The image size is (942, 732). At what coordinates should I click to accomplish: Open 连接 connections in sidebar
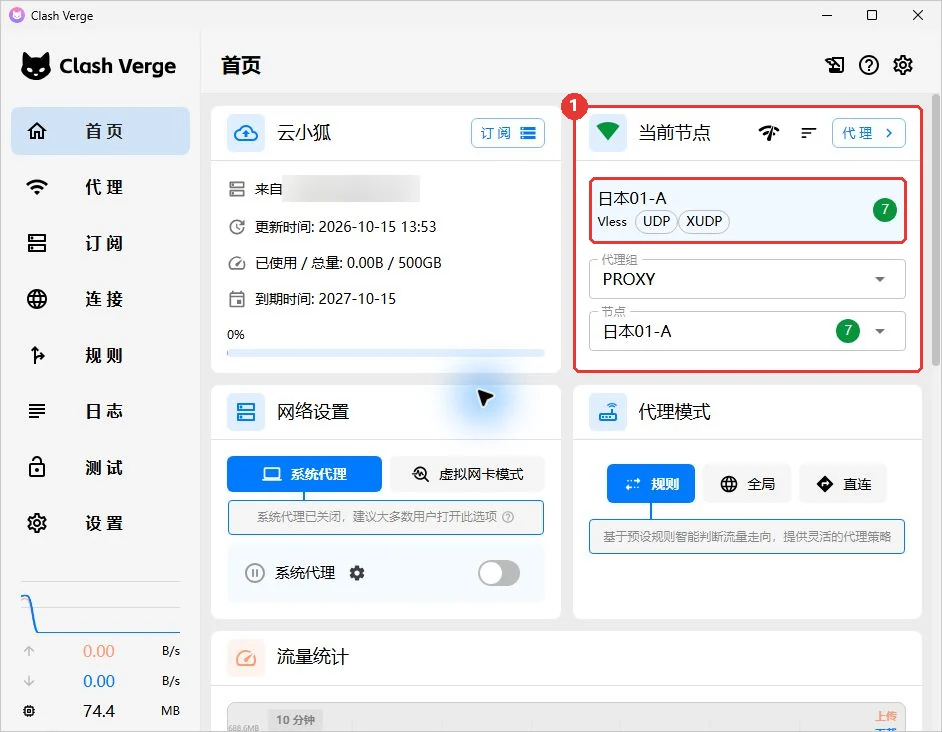click(100, 299)
